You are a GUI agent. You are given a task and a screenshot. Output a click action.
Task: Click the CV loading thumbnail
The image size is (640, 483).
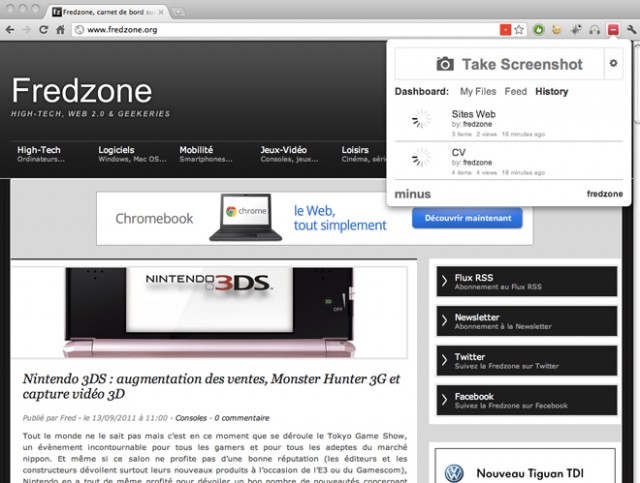coord(421,158)
